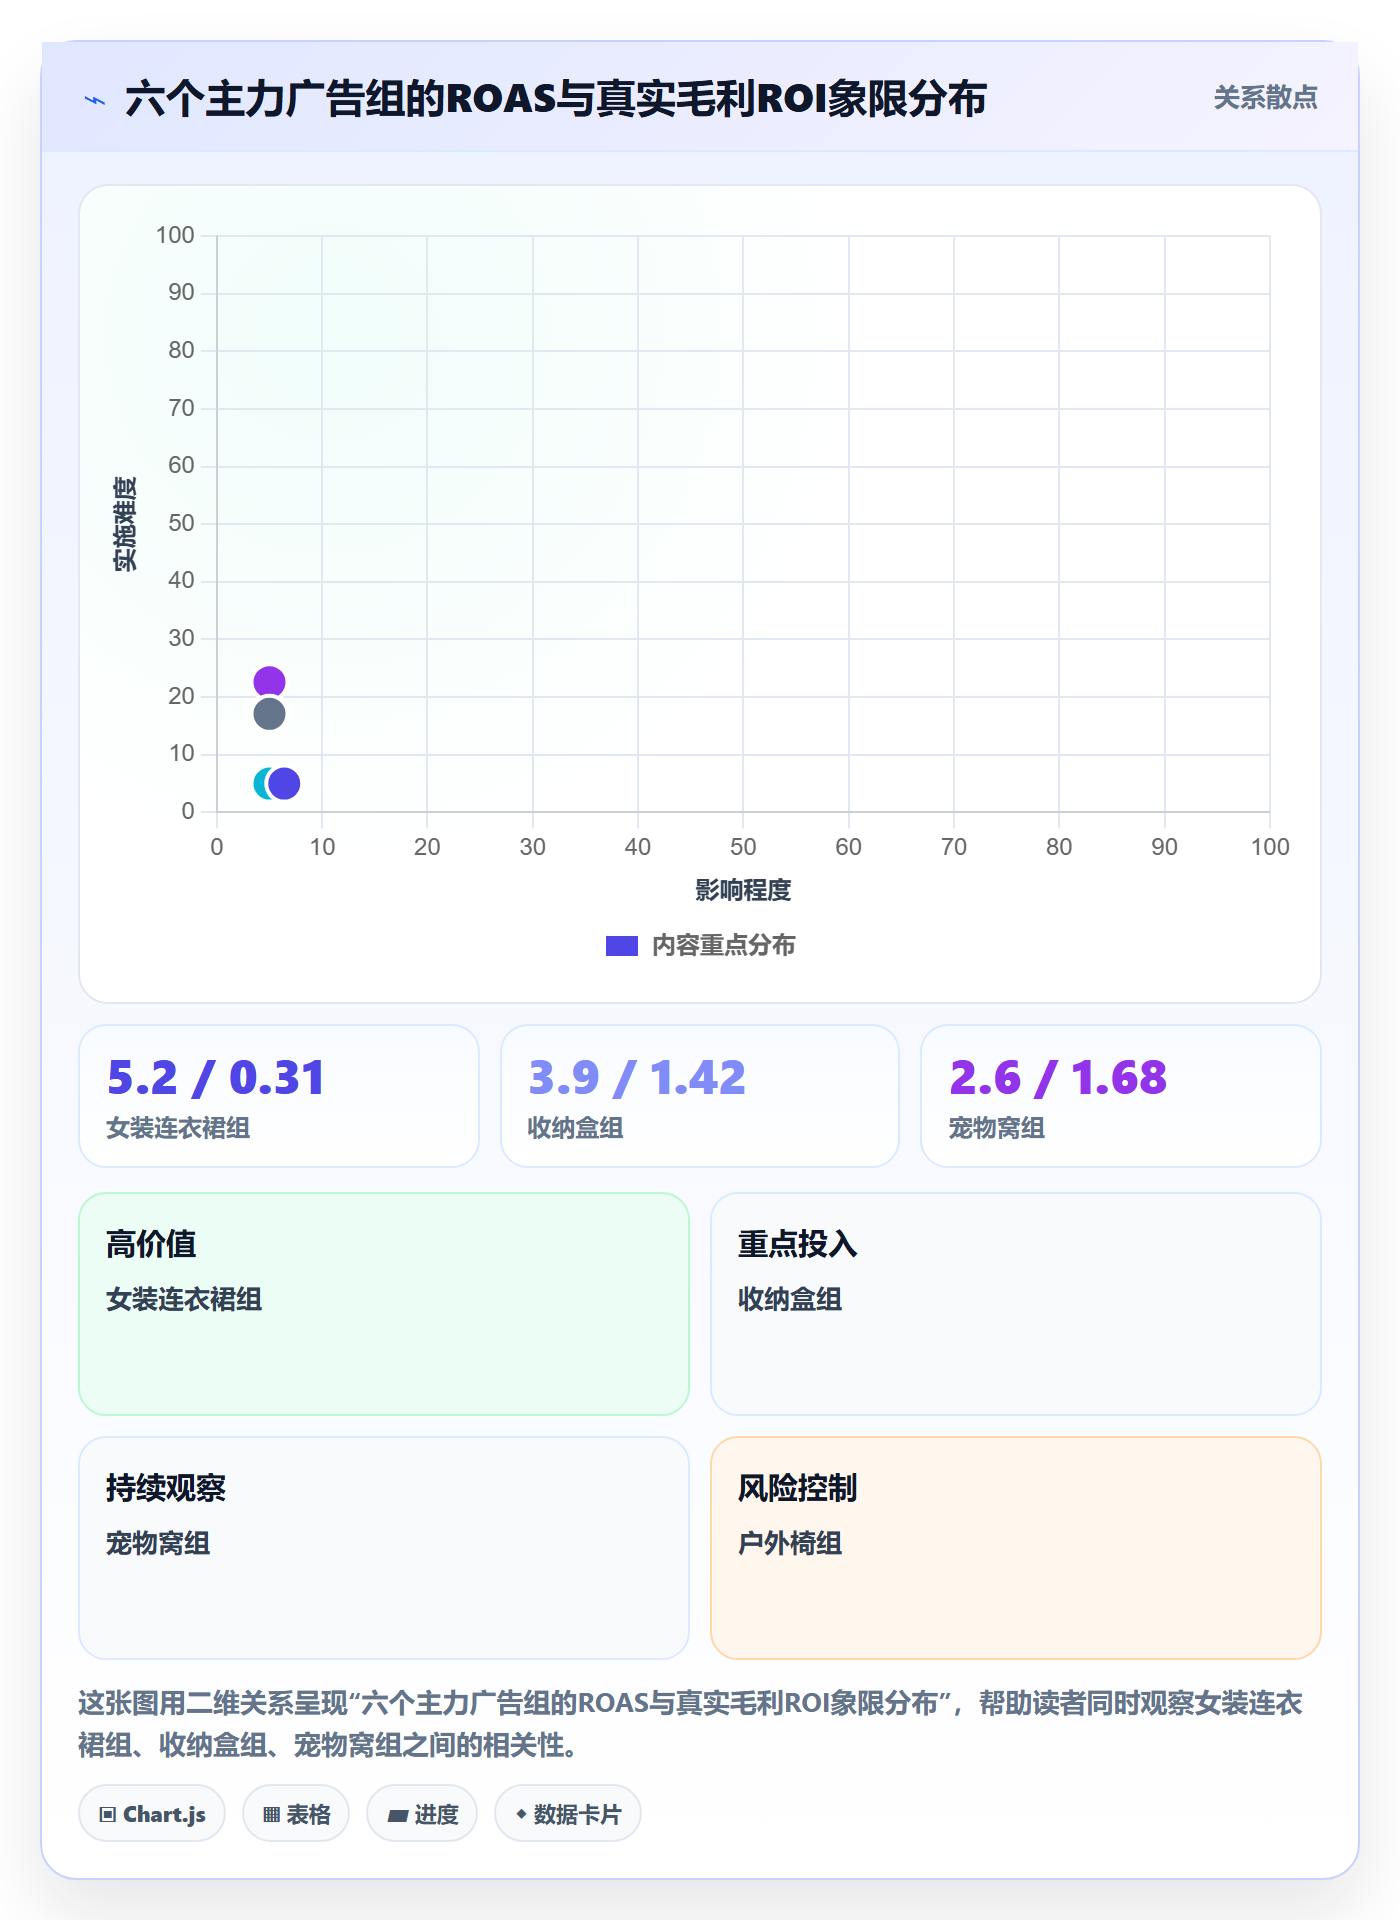Select the 3.9 / 1.42 收纳盒组 card
The height and width of the screenshot is (1920, 1400).
[700, 1096]
